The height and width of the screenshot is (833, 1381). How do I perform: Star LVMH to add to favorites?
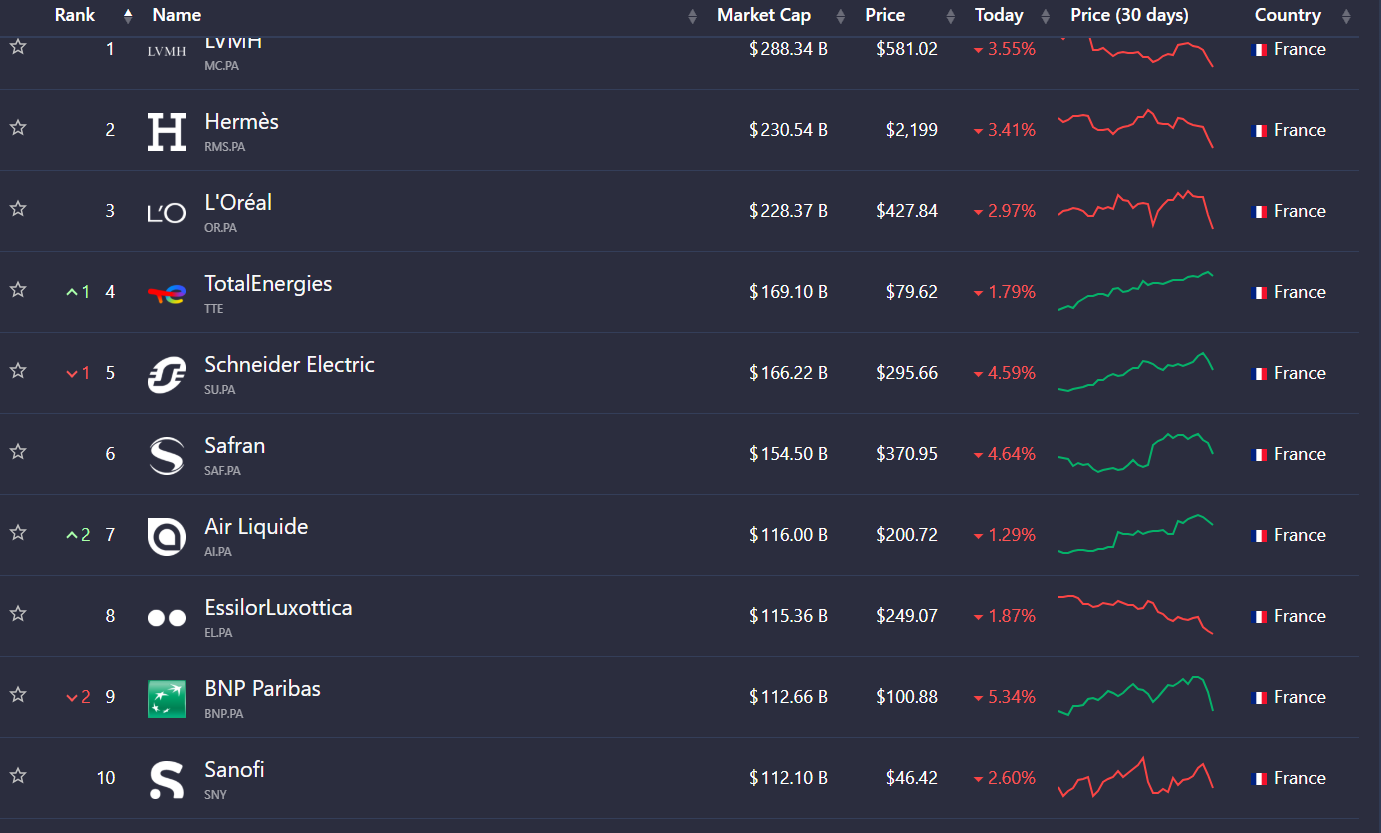pos(18,47)
